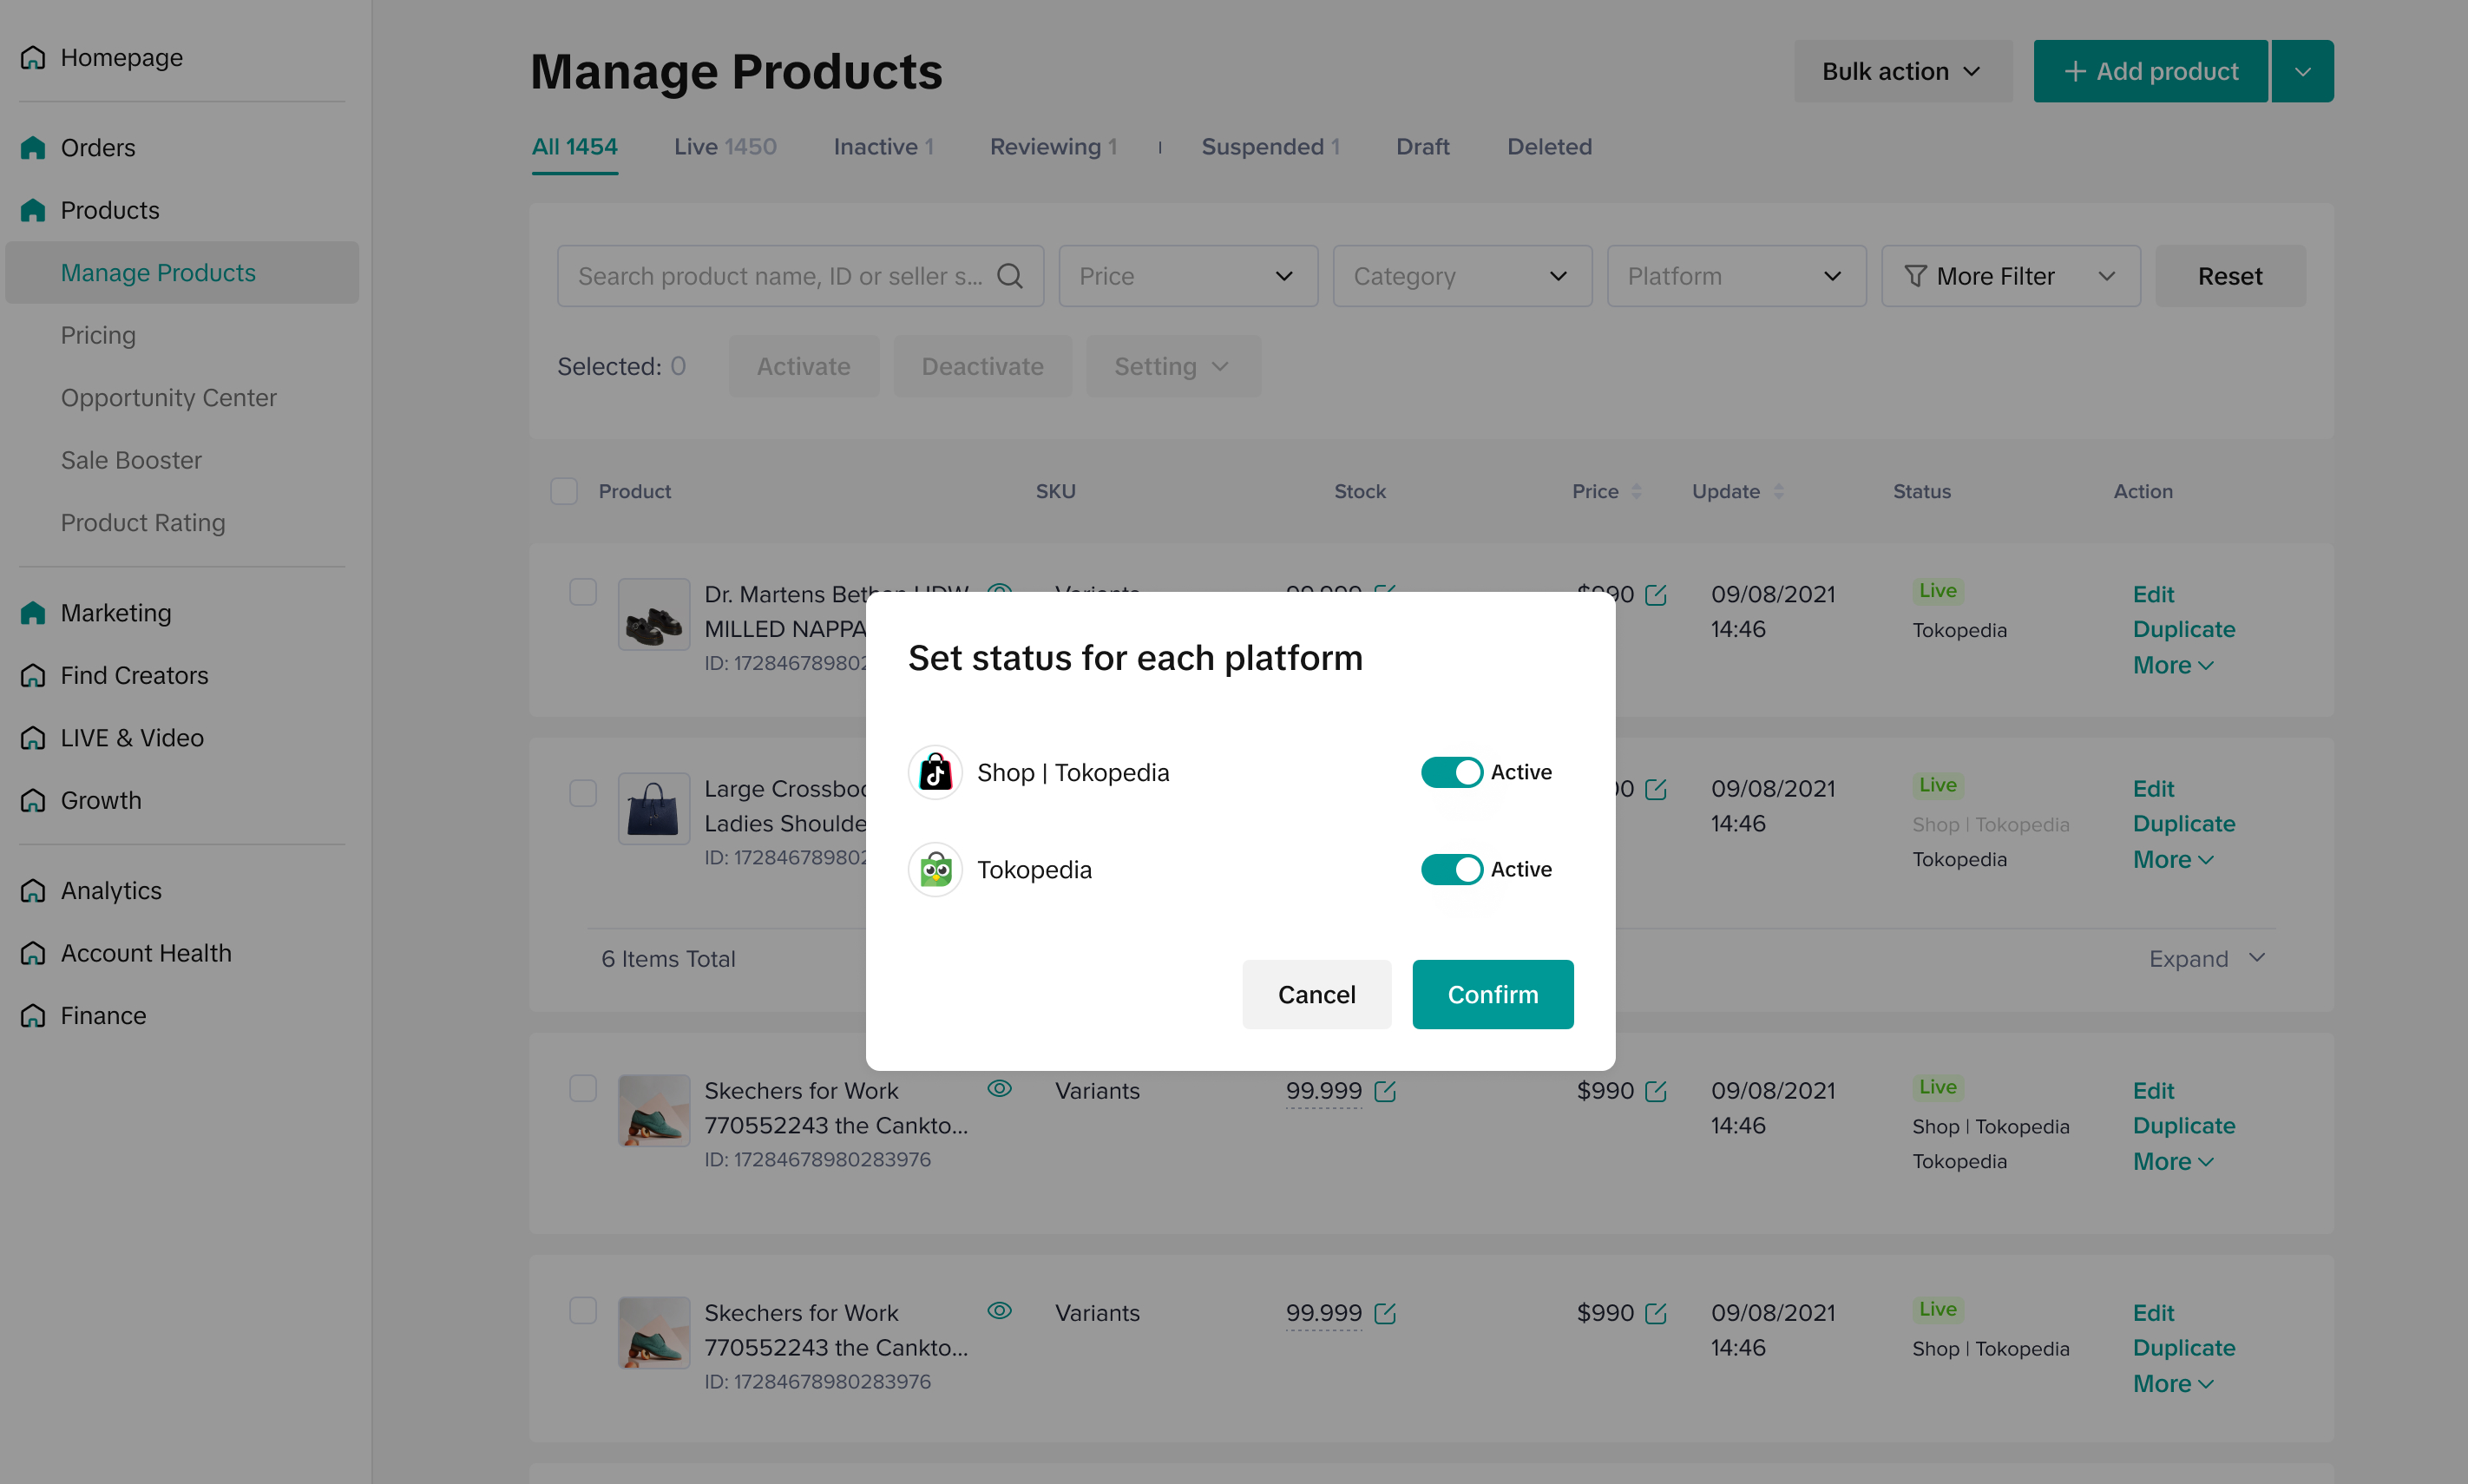The height and width of the screenshot is (1484, 2468).
Task: Toggle the Shop | Tokopedia active switch
Action: 1451,772
